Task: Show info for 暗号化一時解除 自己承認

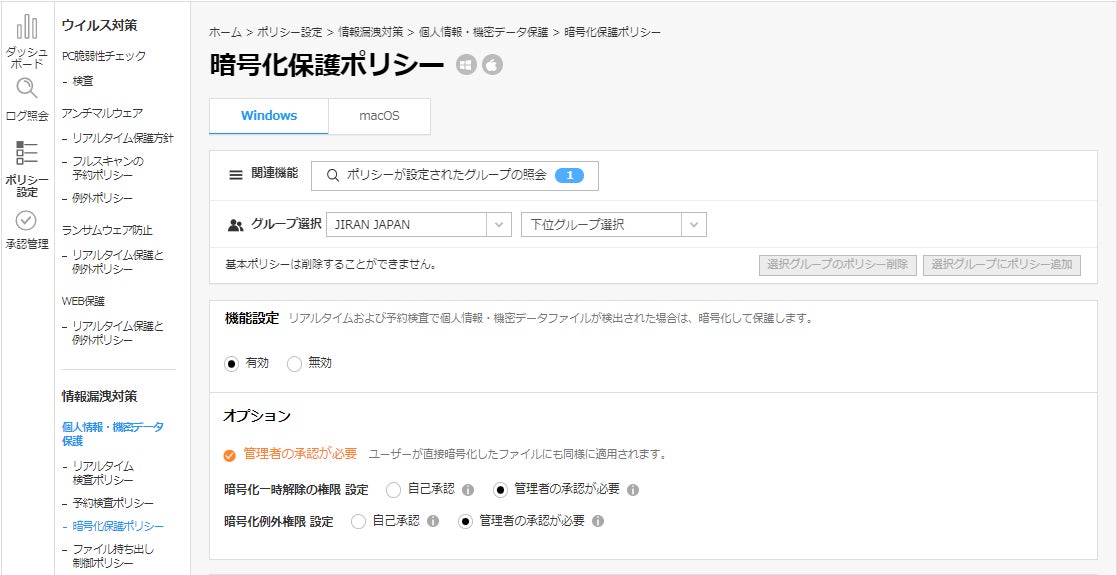Action: [x=468, y=490]
